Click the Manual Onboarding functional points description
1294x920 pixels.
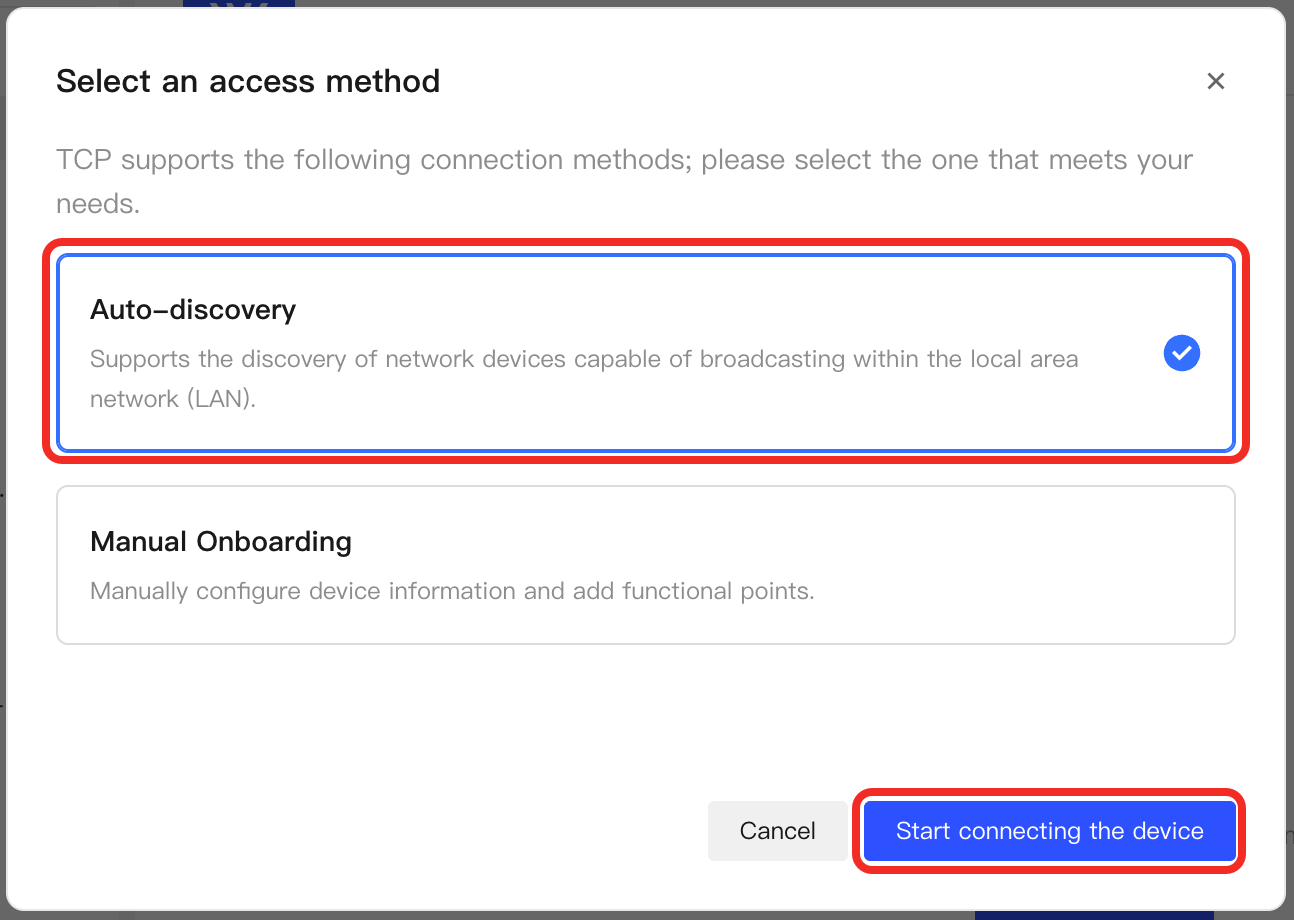[452, 591]
